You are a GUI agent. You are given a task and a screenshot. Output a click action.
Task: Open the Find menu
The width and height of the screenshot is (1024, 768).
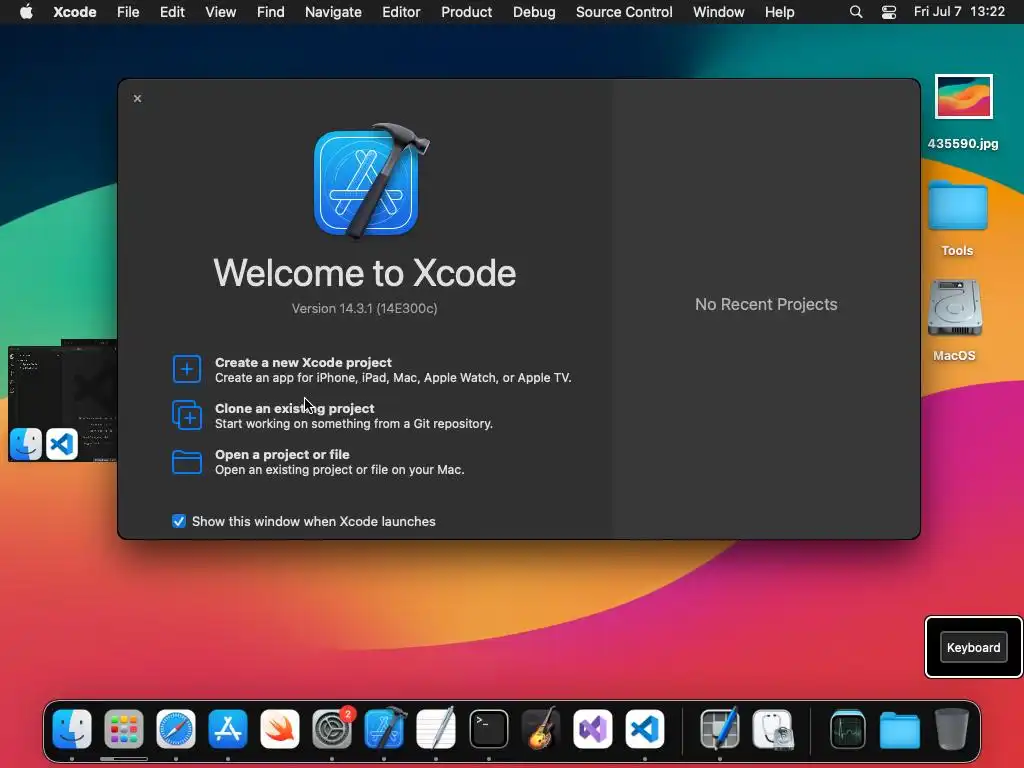click(270, 12)
